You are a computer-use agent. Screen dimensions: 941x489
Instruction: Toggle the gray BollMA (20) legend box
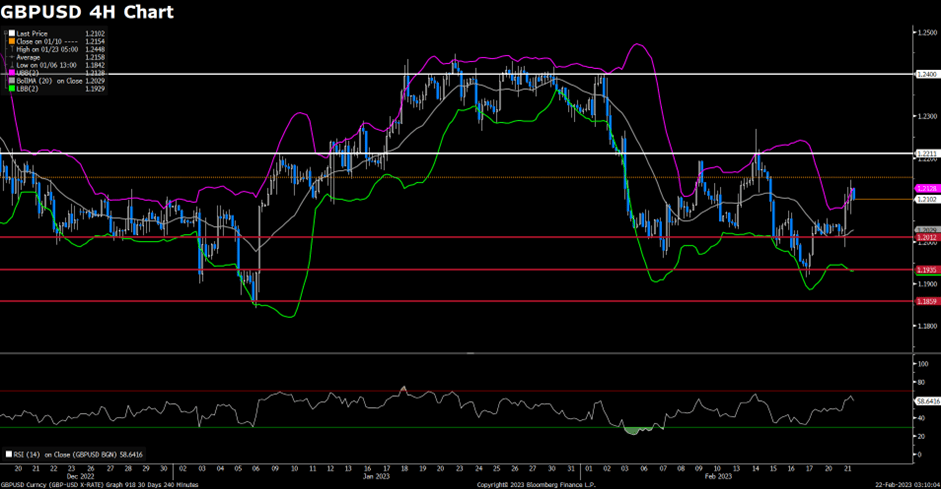(x=10, y=81)
